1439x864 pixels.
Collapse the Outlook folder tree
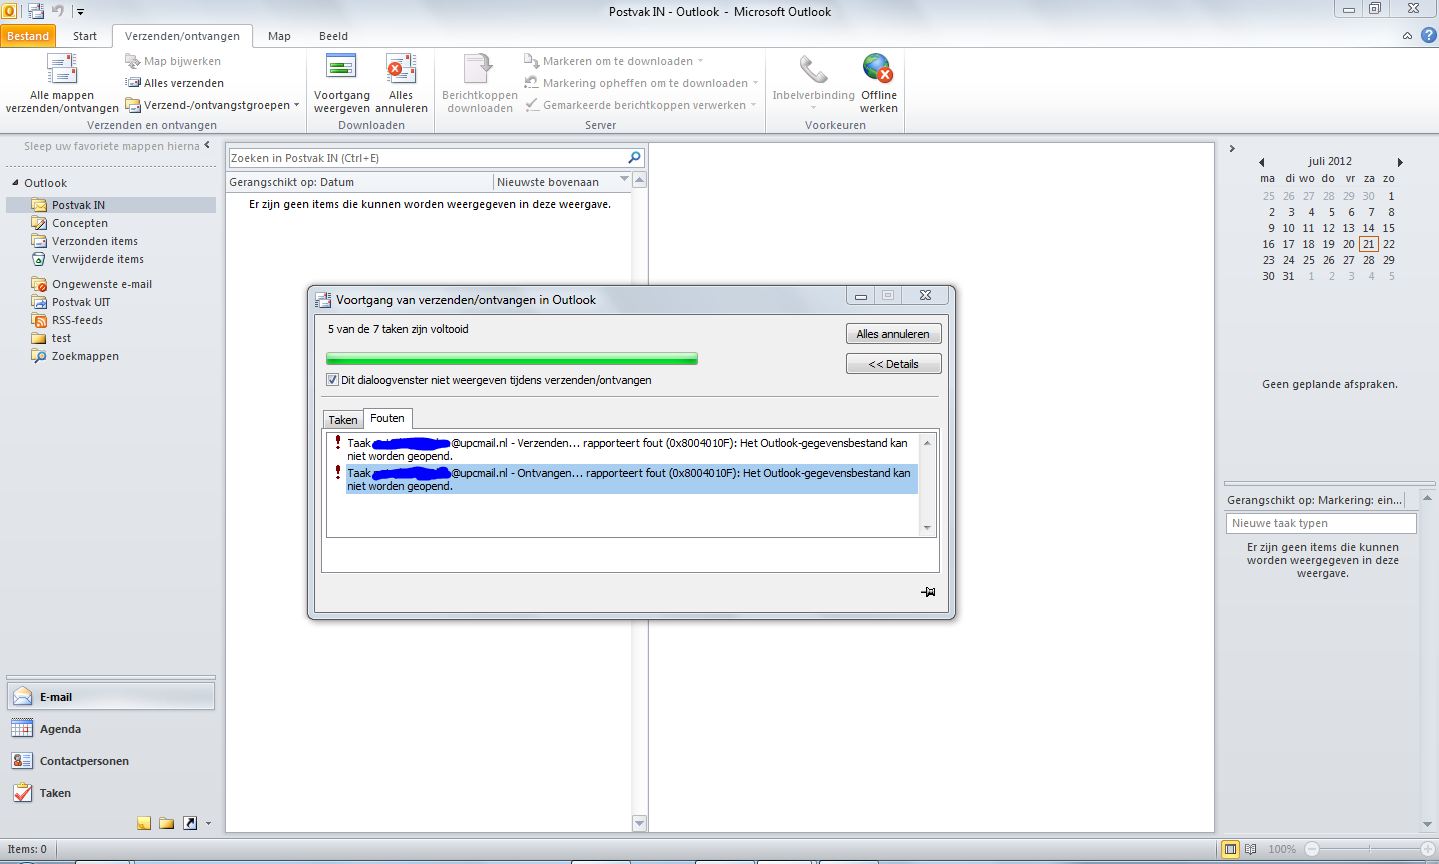pyautogui.click(x=15, y=183)
